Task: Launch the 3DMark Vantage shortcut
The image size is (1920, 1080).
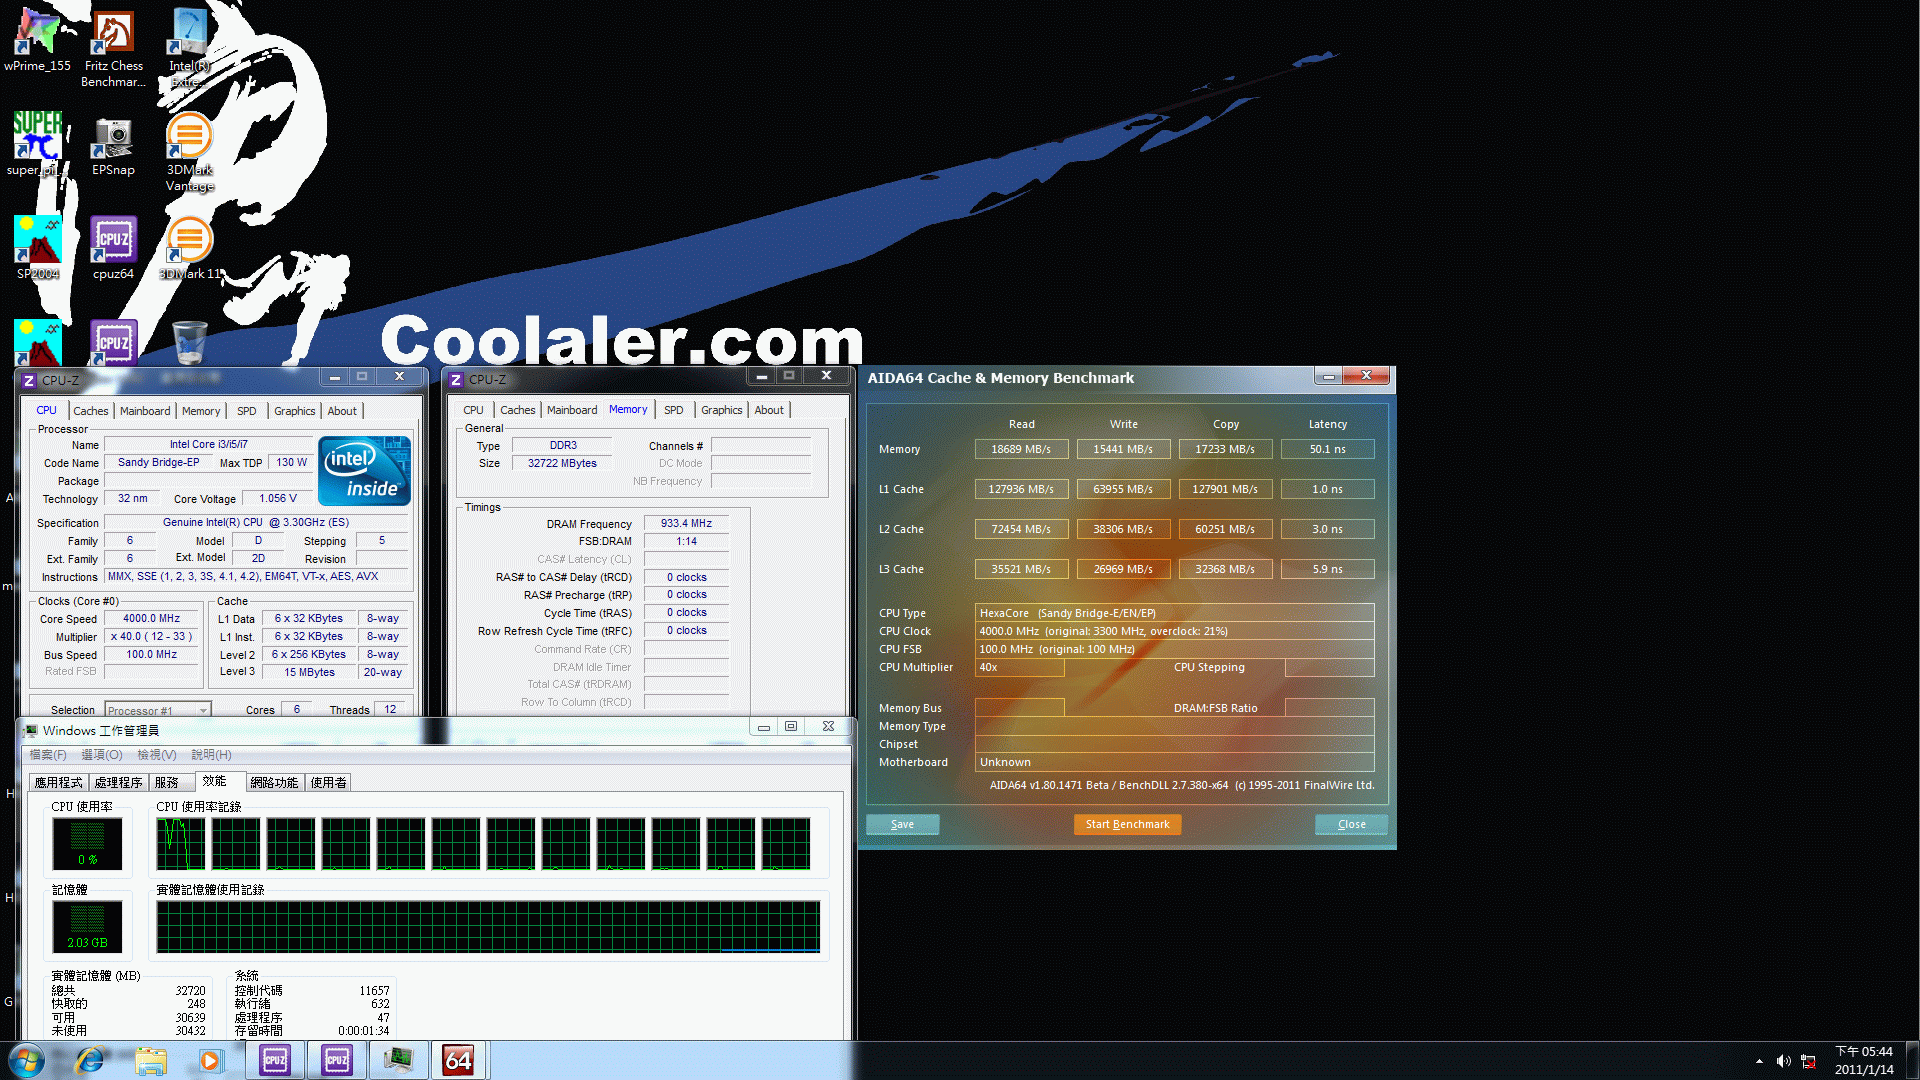Action: (x=189, y=152)
